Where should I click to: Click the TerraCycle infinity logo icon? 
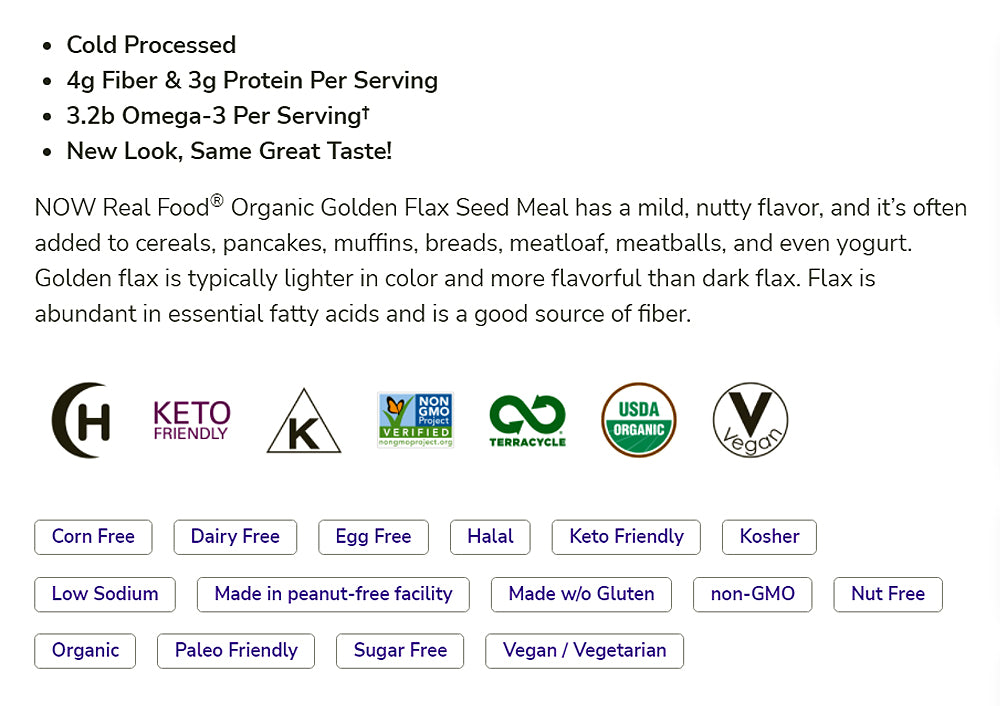(527, 420)
